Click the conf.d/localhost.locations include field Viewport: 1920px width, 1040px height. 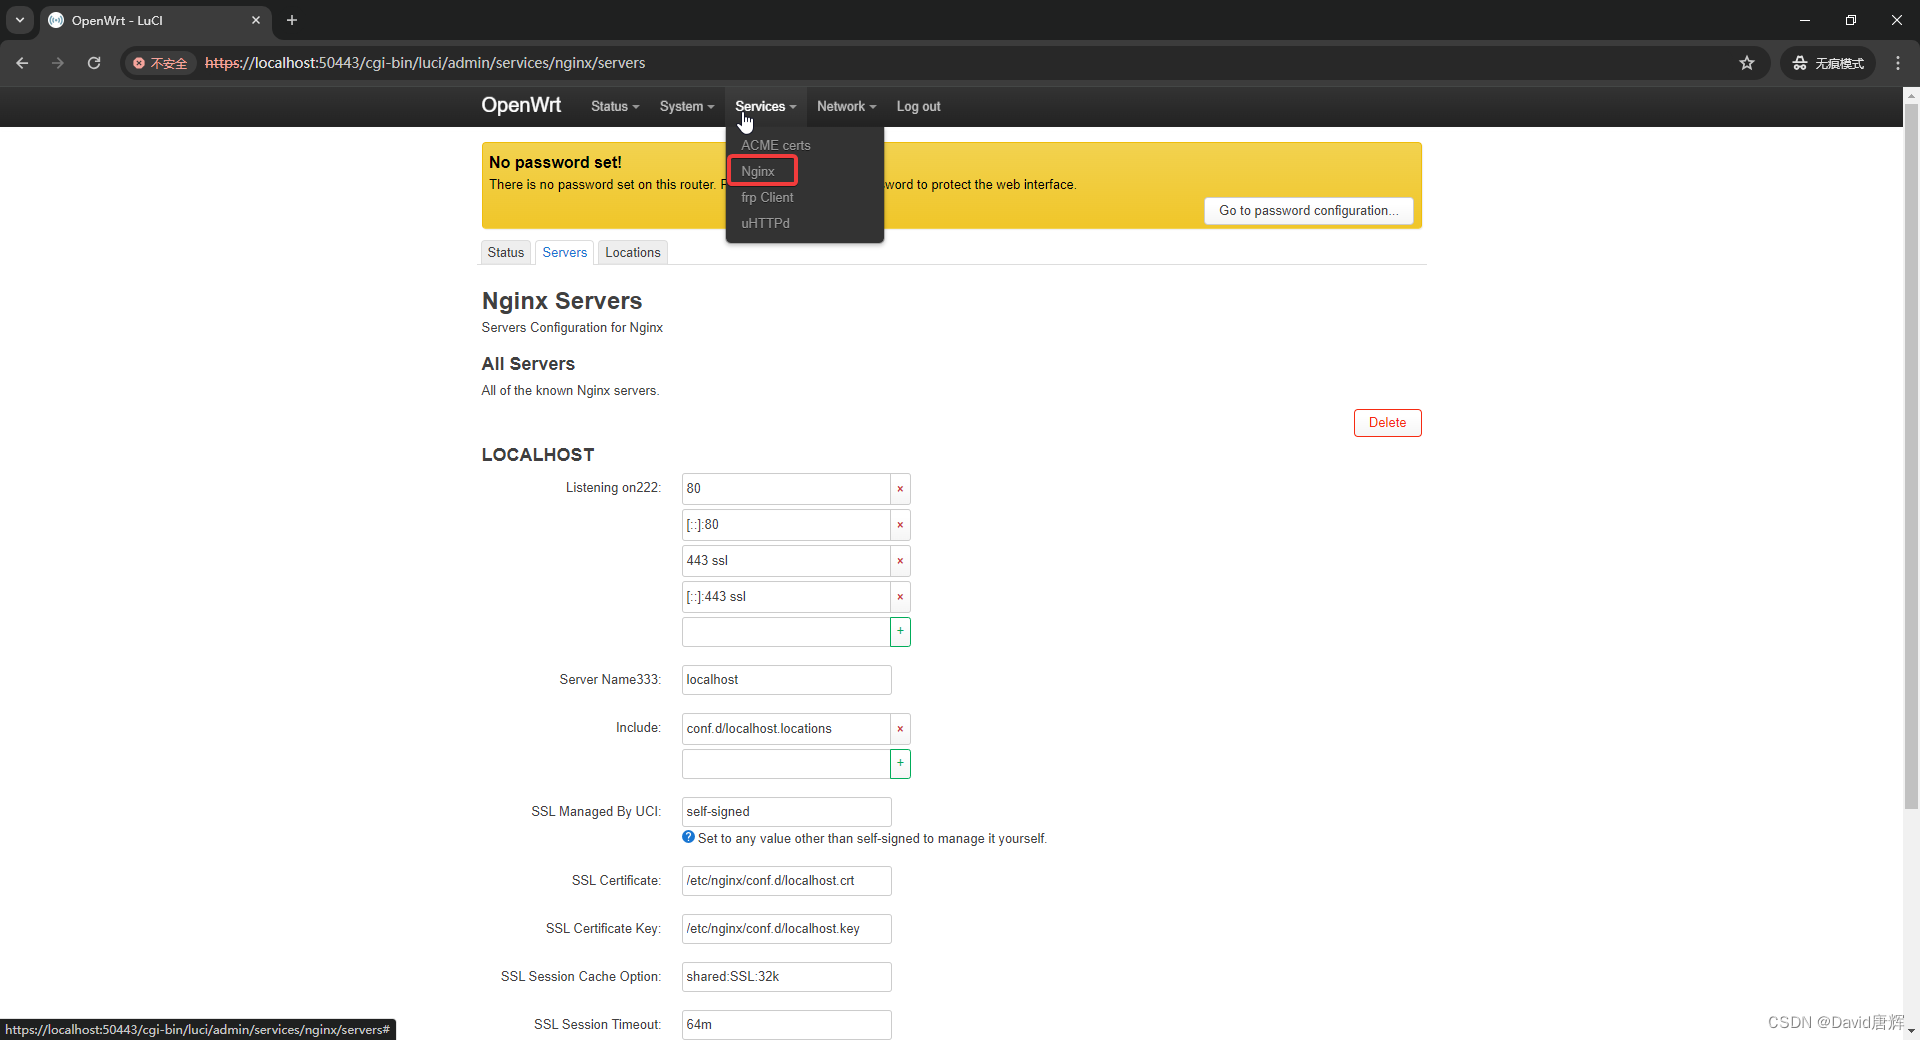point(786,729)
